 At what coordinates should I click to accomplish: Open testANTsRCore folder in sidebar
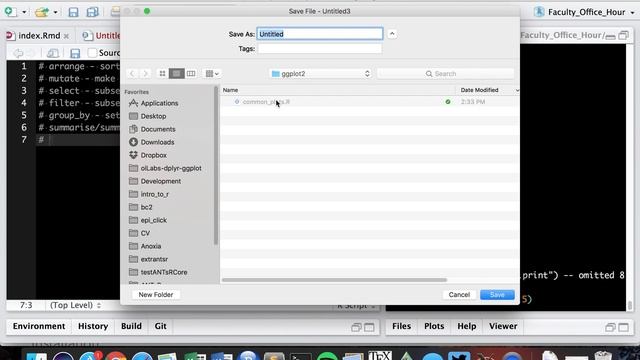point(164,272)
